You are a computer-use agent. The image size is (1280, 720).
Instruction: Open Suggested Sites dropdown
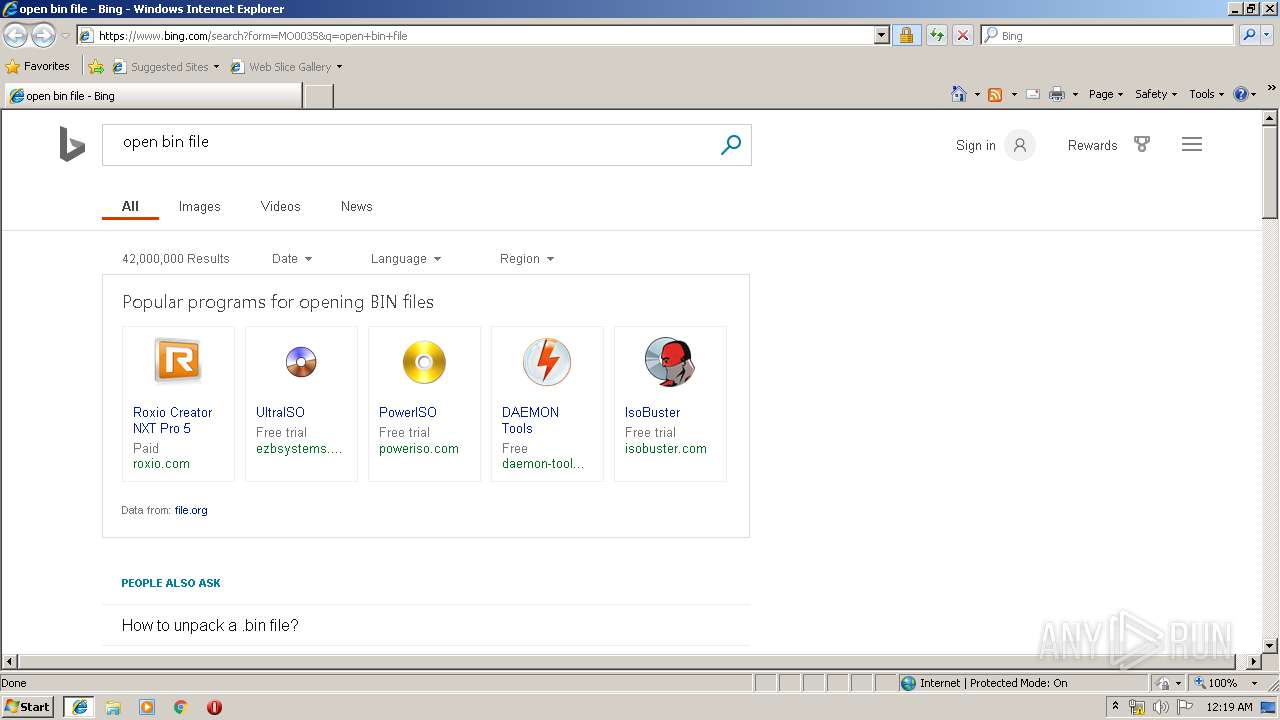tap(216, 67)
